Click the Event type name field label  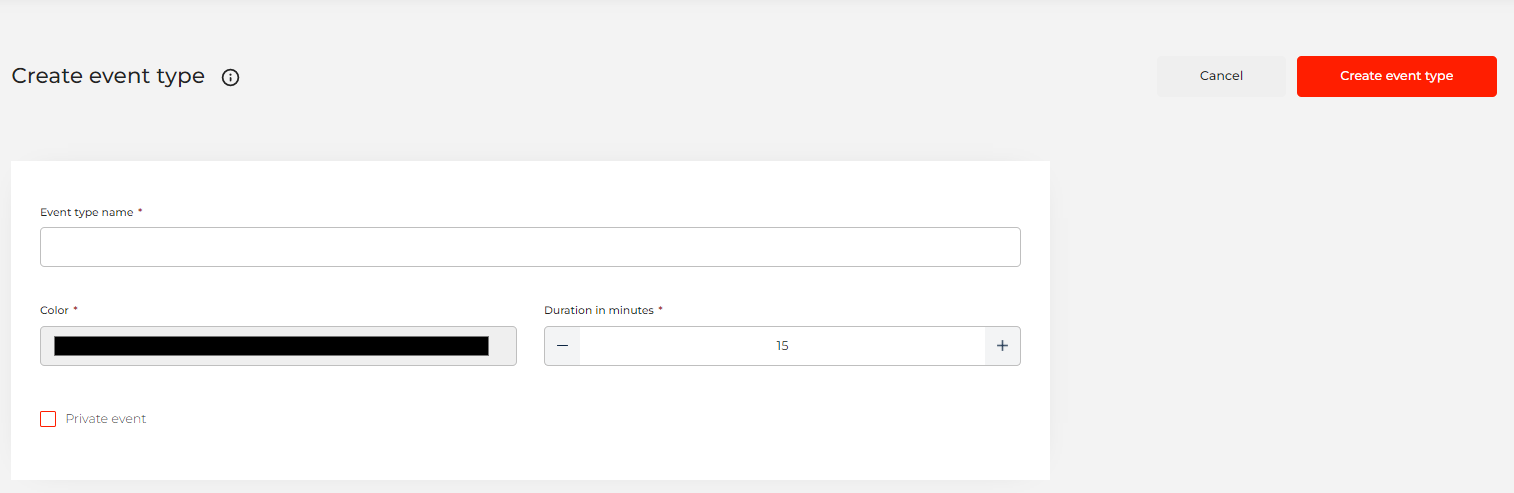[x=86, y=212]
